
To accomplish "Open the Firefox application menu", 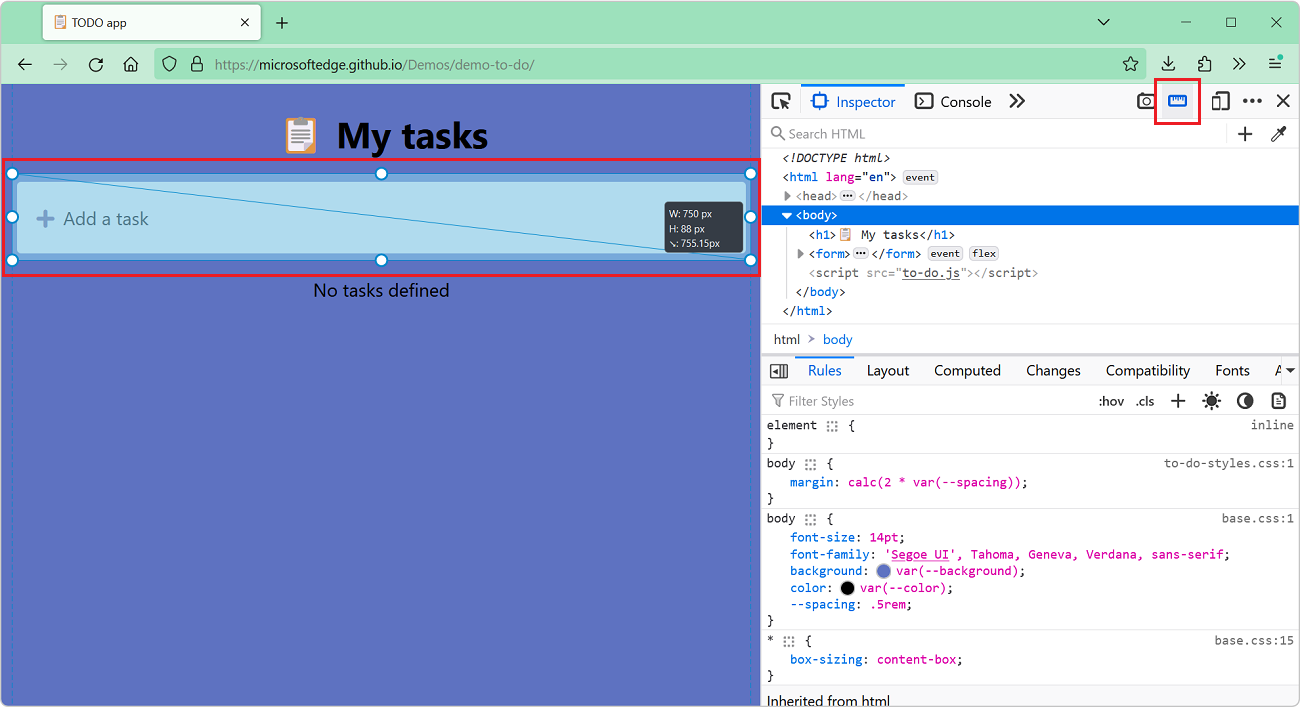I will coord(1275,64).
